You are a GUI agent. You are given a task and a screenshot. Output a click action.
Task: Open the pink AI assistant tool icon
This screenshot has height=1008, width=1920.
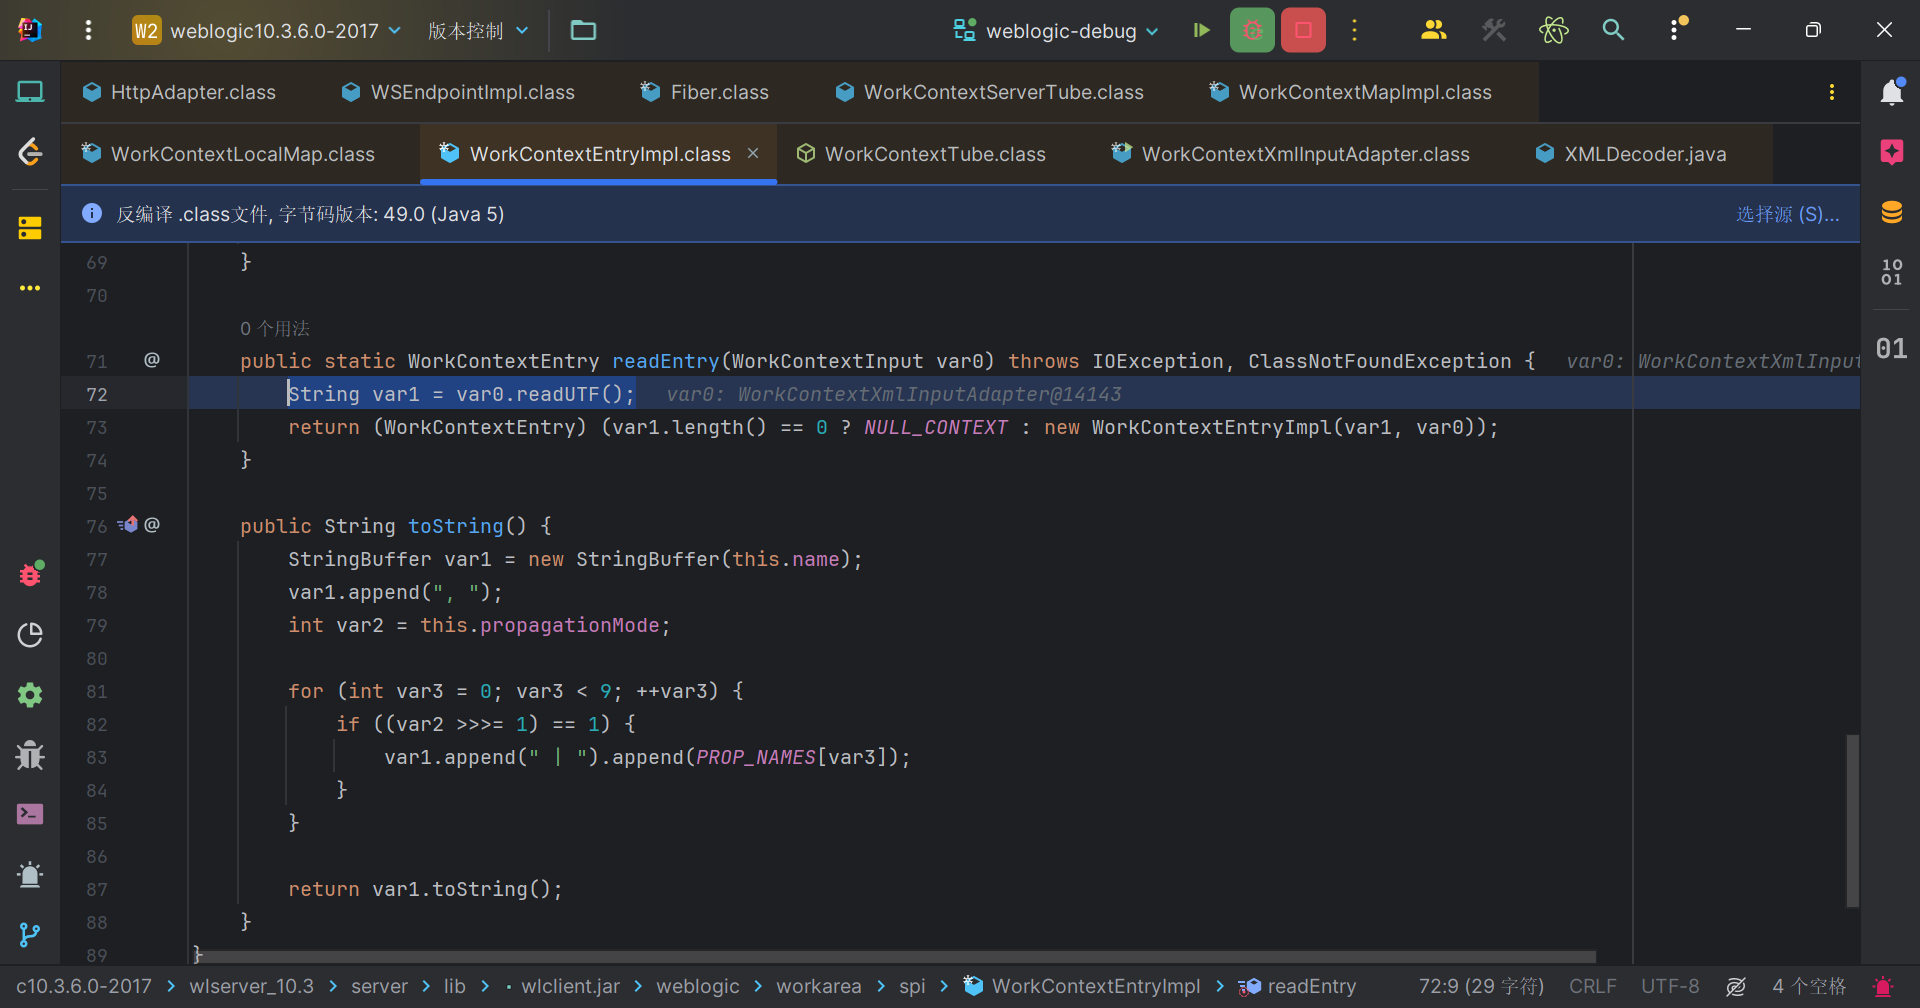1891,152
